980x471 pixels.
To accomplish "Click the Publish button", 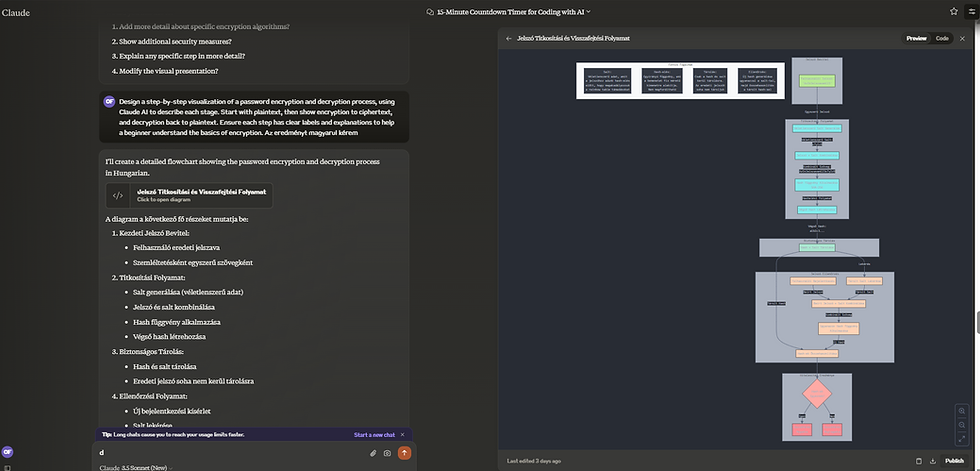I will click(954, 461).
